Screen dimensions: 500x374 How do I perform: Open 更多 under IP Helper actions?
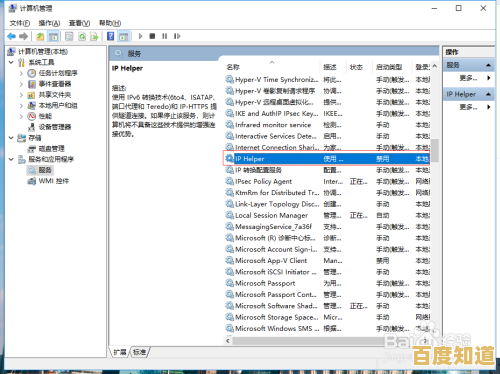[x=469, y=107]
